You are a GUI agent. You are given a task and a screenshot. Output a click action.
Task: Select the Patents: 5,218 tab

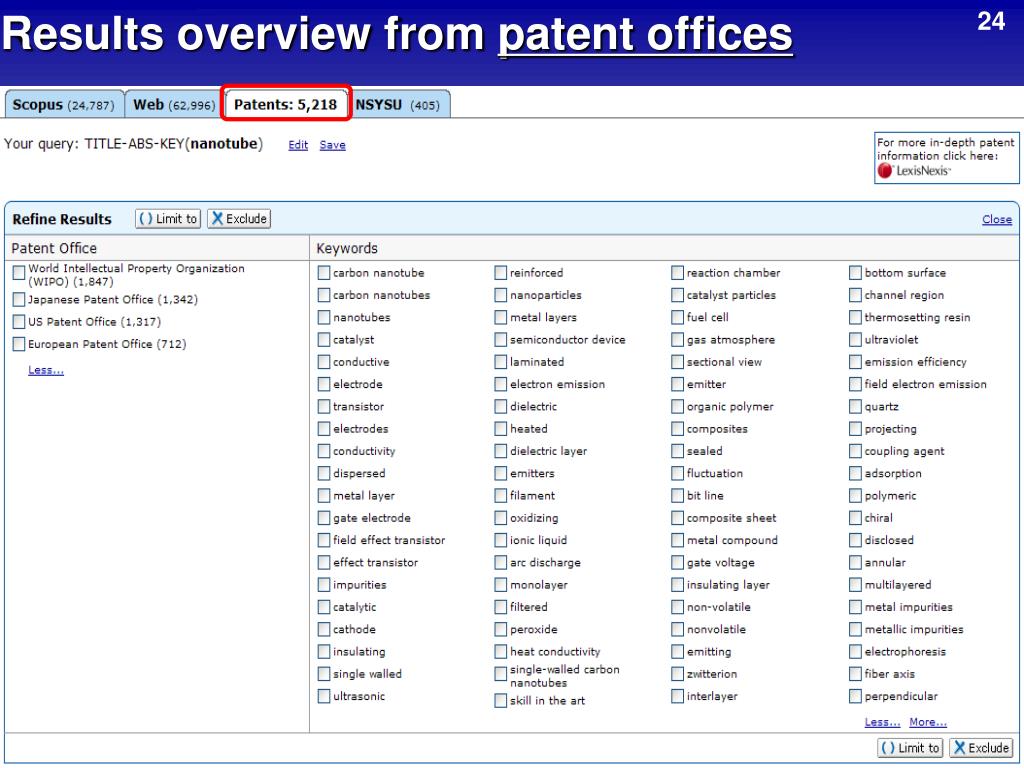[x=285, y=104]
